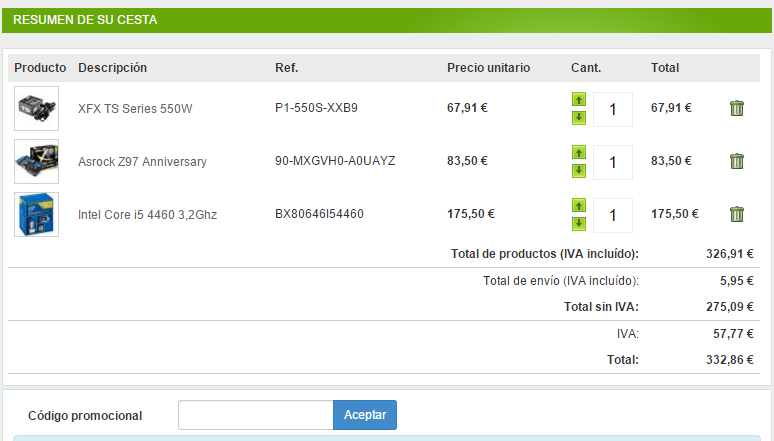Click the RESUMEN DE SU CESTA heading
The height and width of the screenshot is (441, 774).
tap(85, 20)
